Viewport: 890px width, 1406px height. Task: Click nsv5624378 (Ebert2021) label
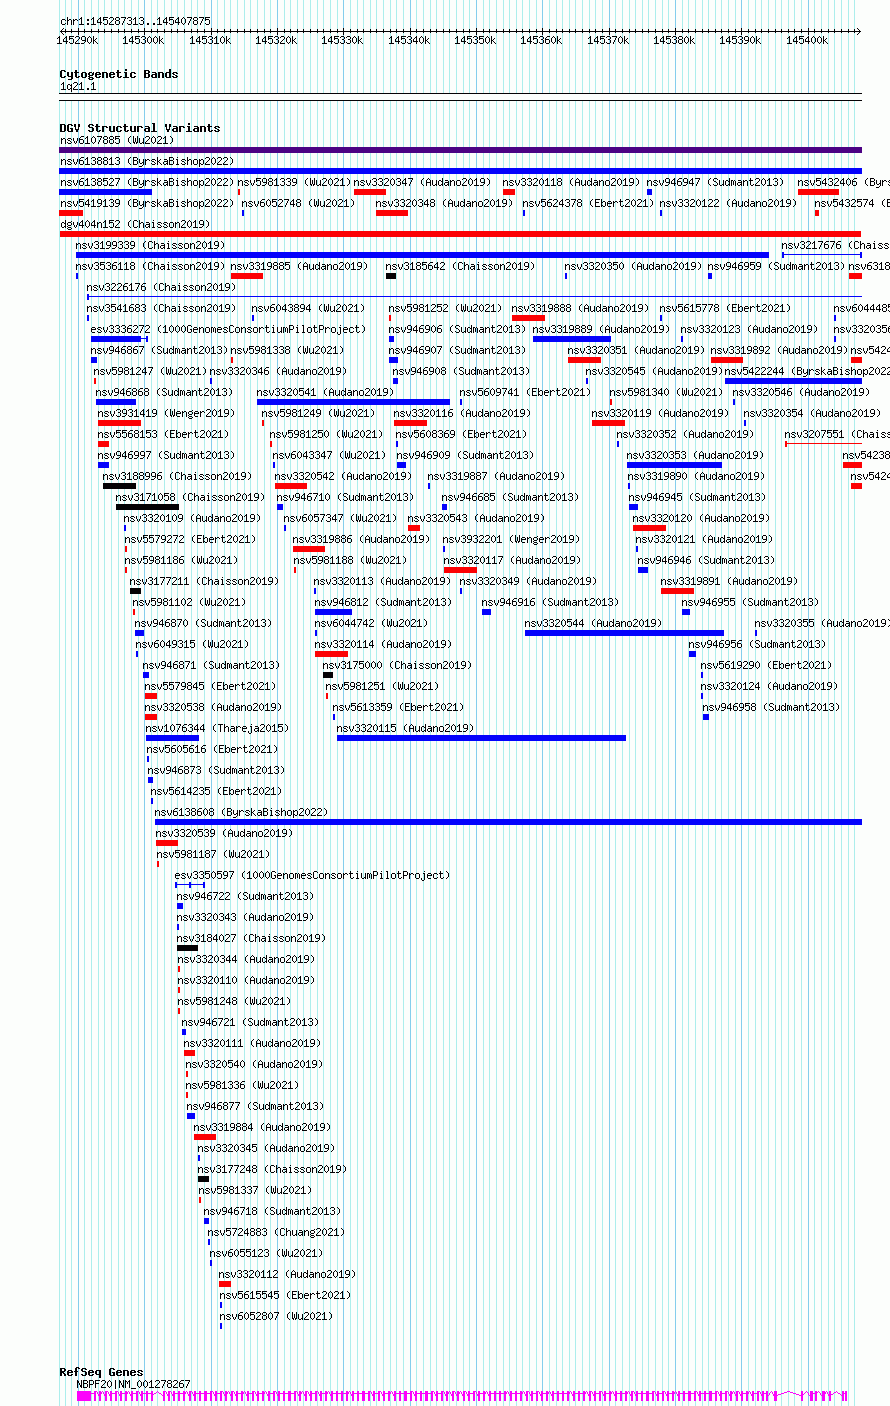(x=588, y=203)
